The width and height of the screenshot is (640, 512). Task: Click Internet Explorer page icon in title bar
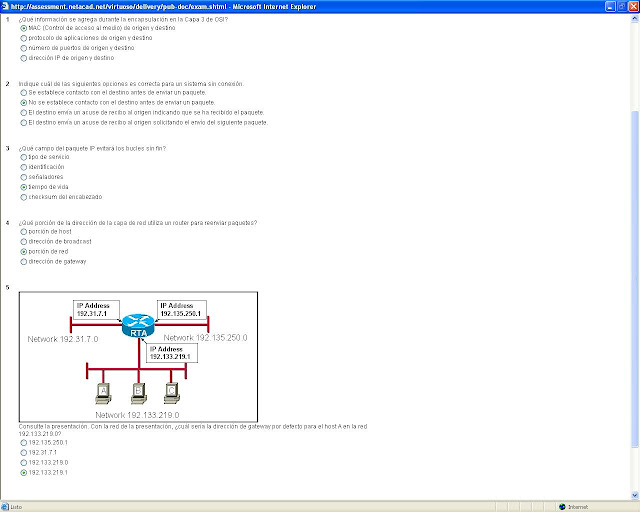5,6
